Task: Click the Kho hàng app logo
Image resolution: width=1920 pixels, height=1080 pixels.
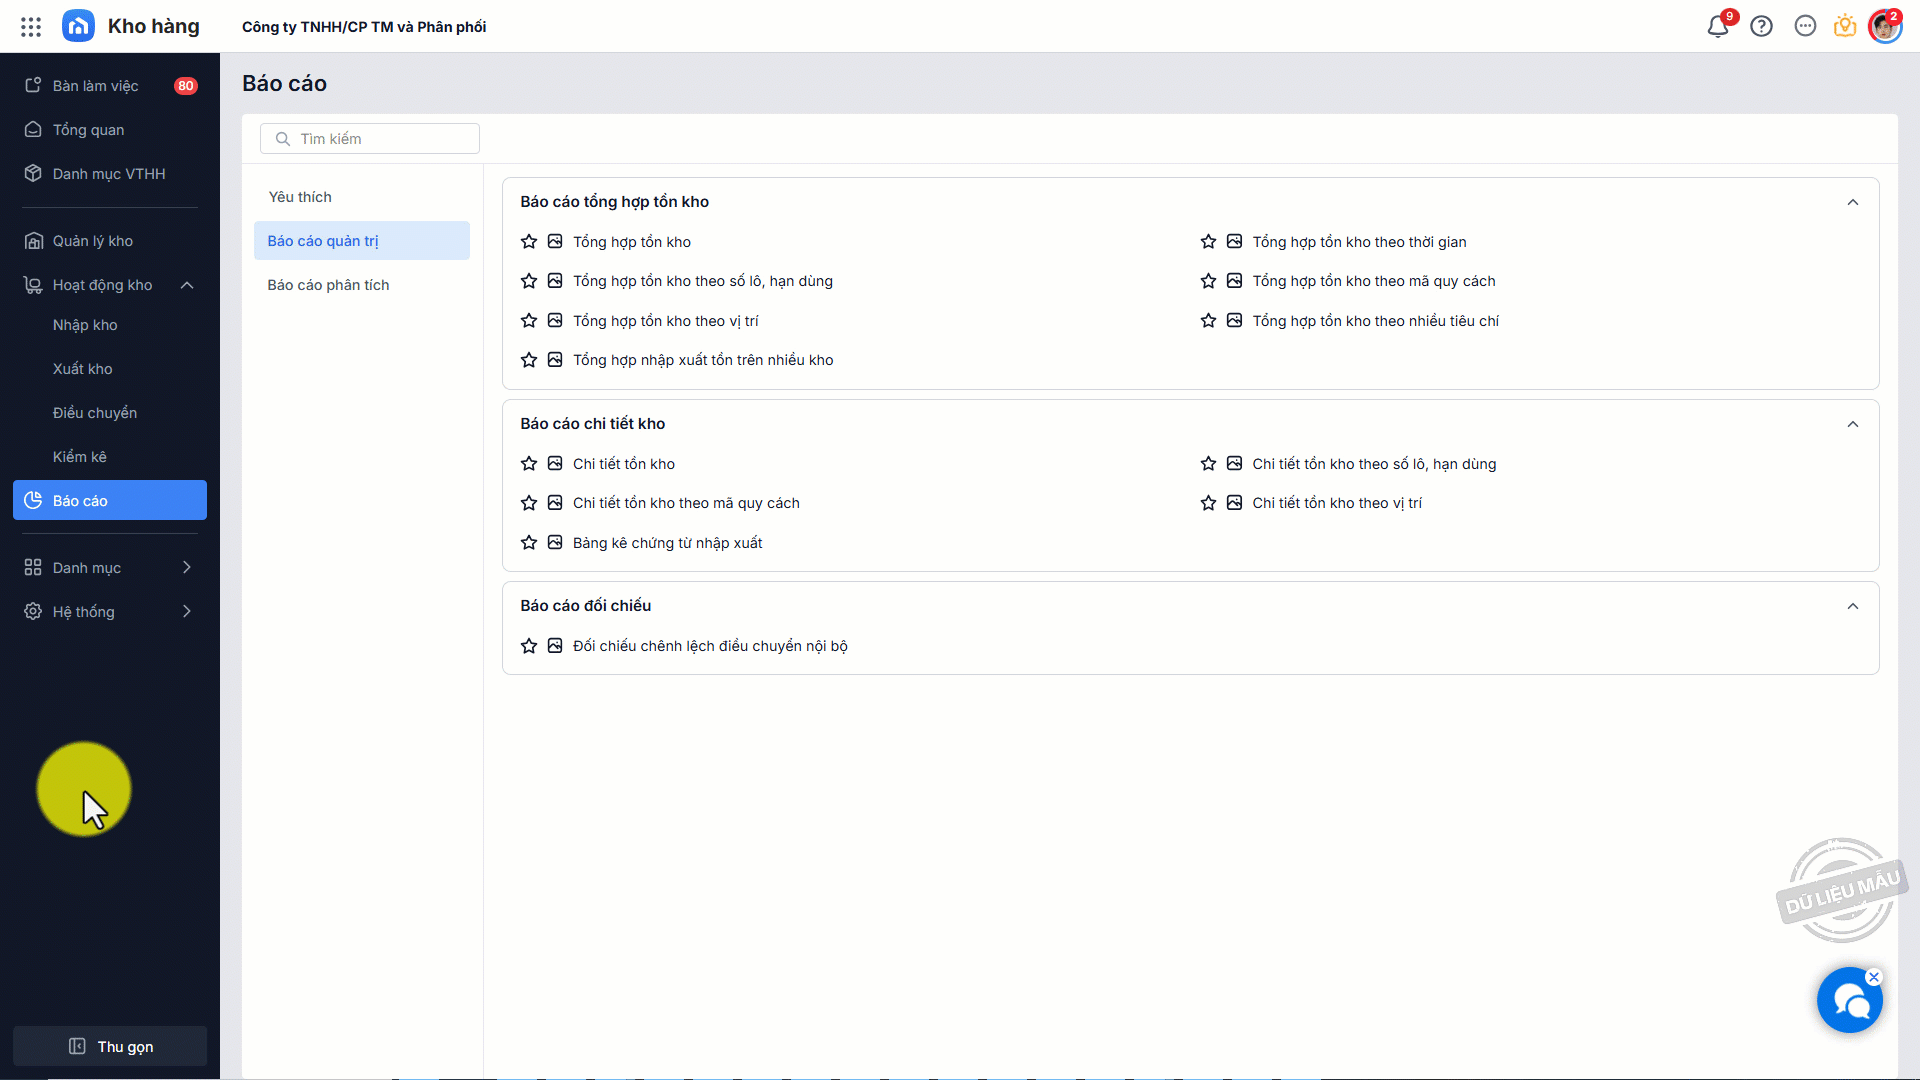Action: 78,27
